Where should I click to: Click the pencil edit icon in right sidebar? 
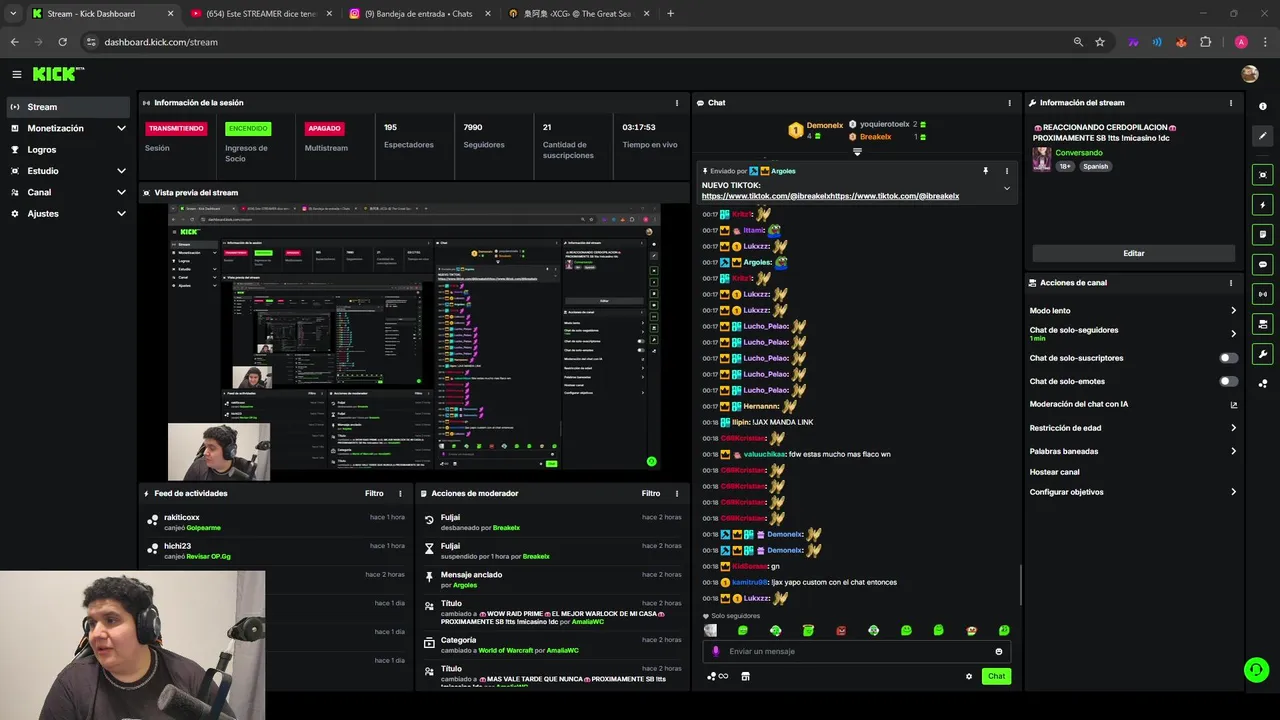(1262, 135)
